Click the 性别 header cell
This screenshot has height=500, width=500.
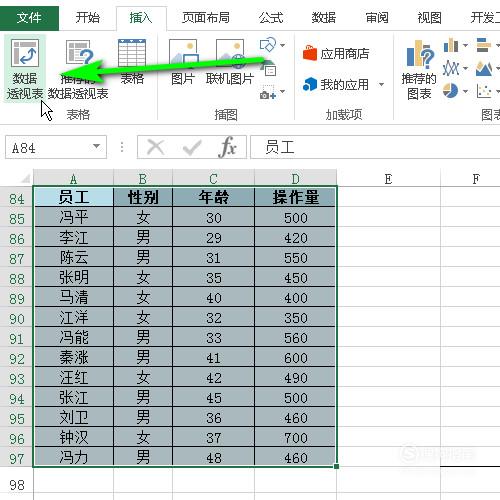143,197
